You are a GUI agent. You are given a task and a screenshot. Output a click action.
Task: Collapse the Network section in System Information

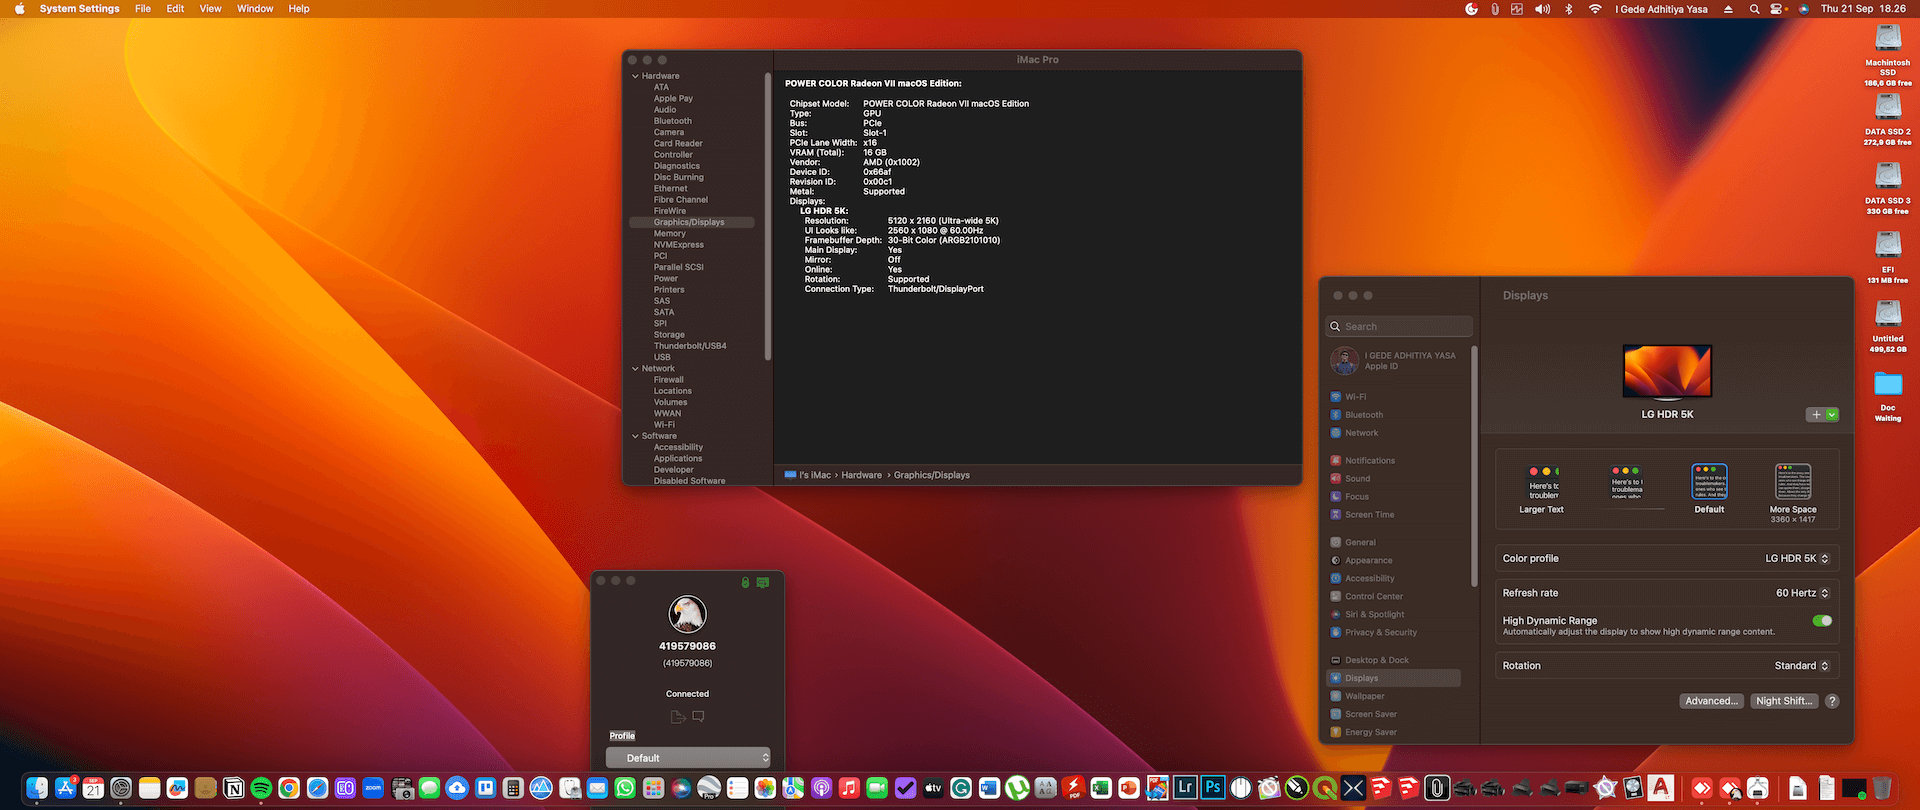coord(635,369)
